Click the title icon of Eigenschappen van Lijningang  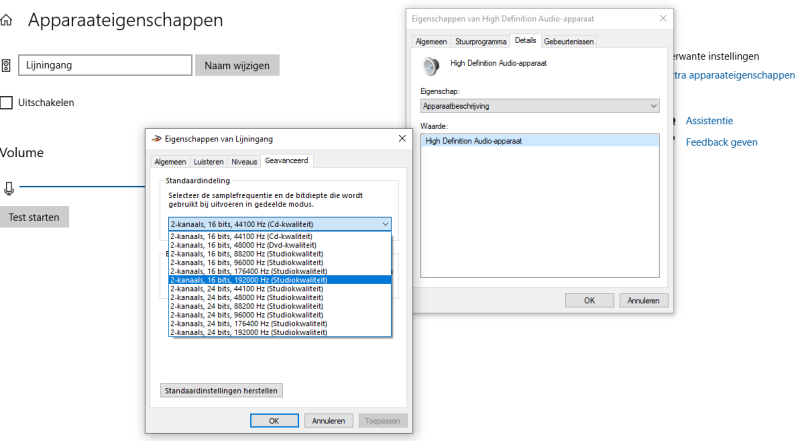click(157, 139)
